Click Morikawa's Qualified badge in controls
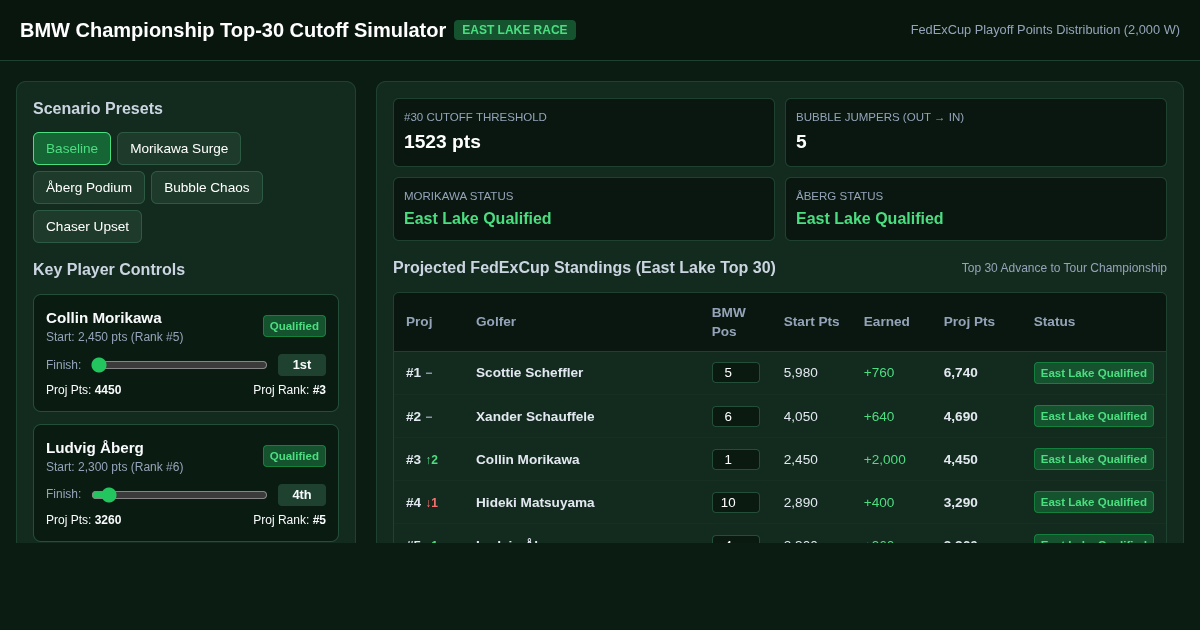Screen dimensions: 1200x630 [294, 326]
